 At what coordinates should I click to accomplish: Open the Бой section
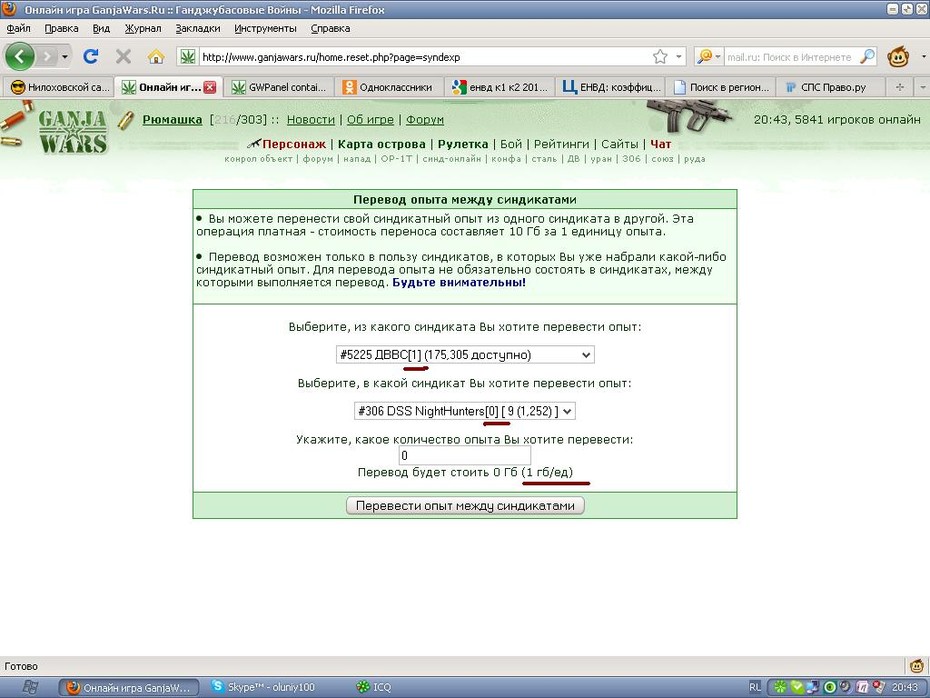click(x=511, y=144)
